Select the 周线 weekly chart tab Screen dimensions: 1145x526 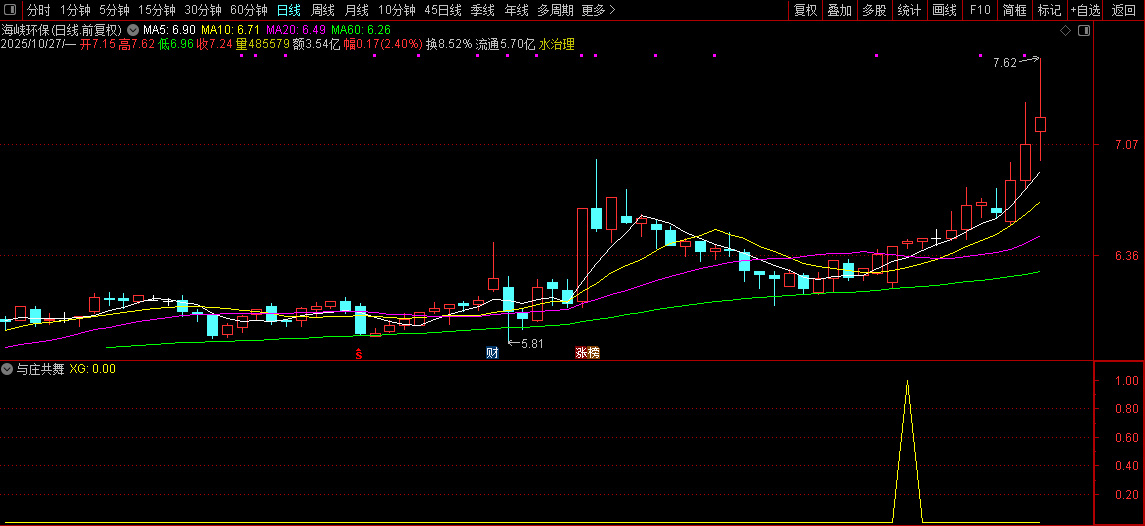tap(323, 10)
